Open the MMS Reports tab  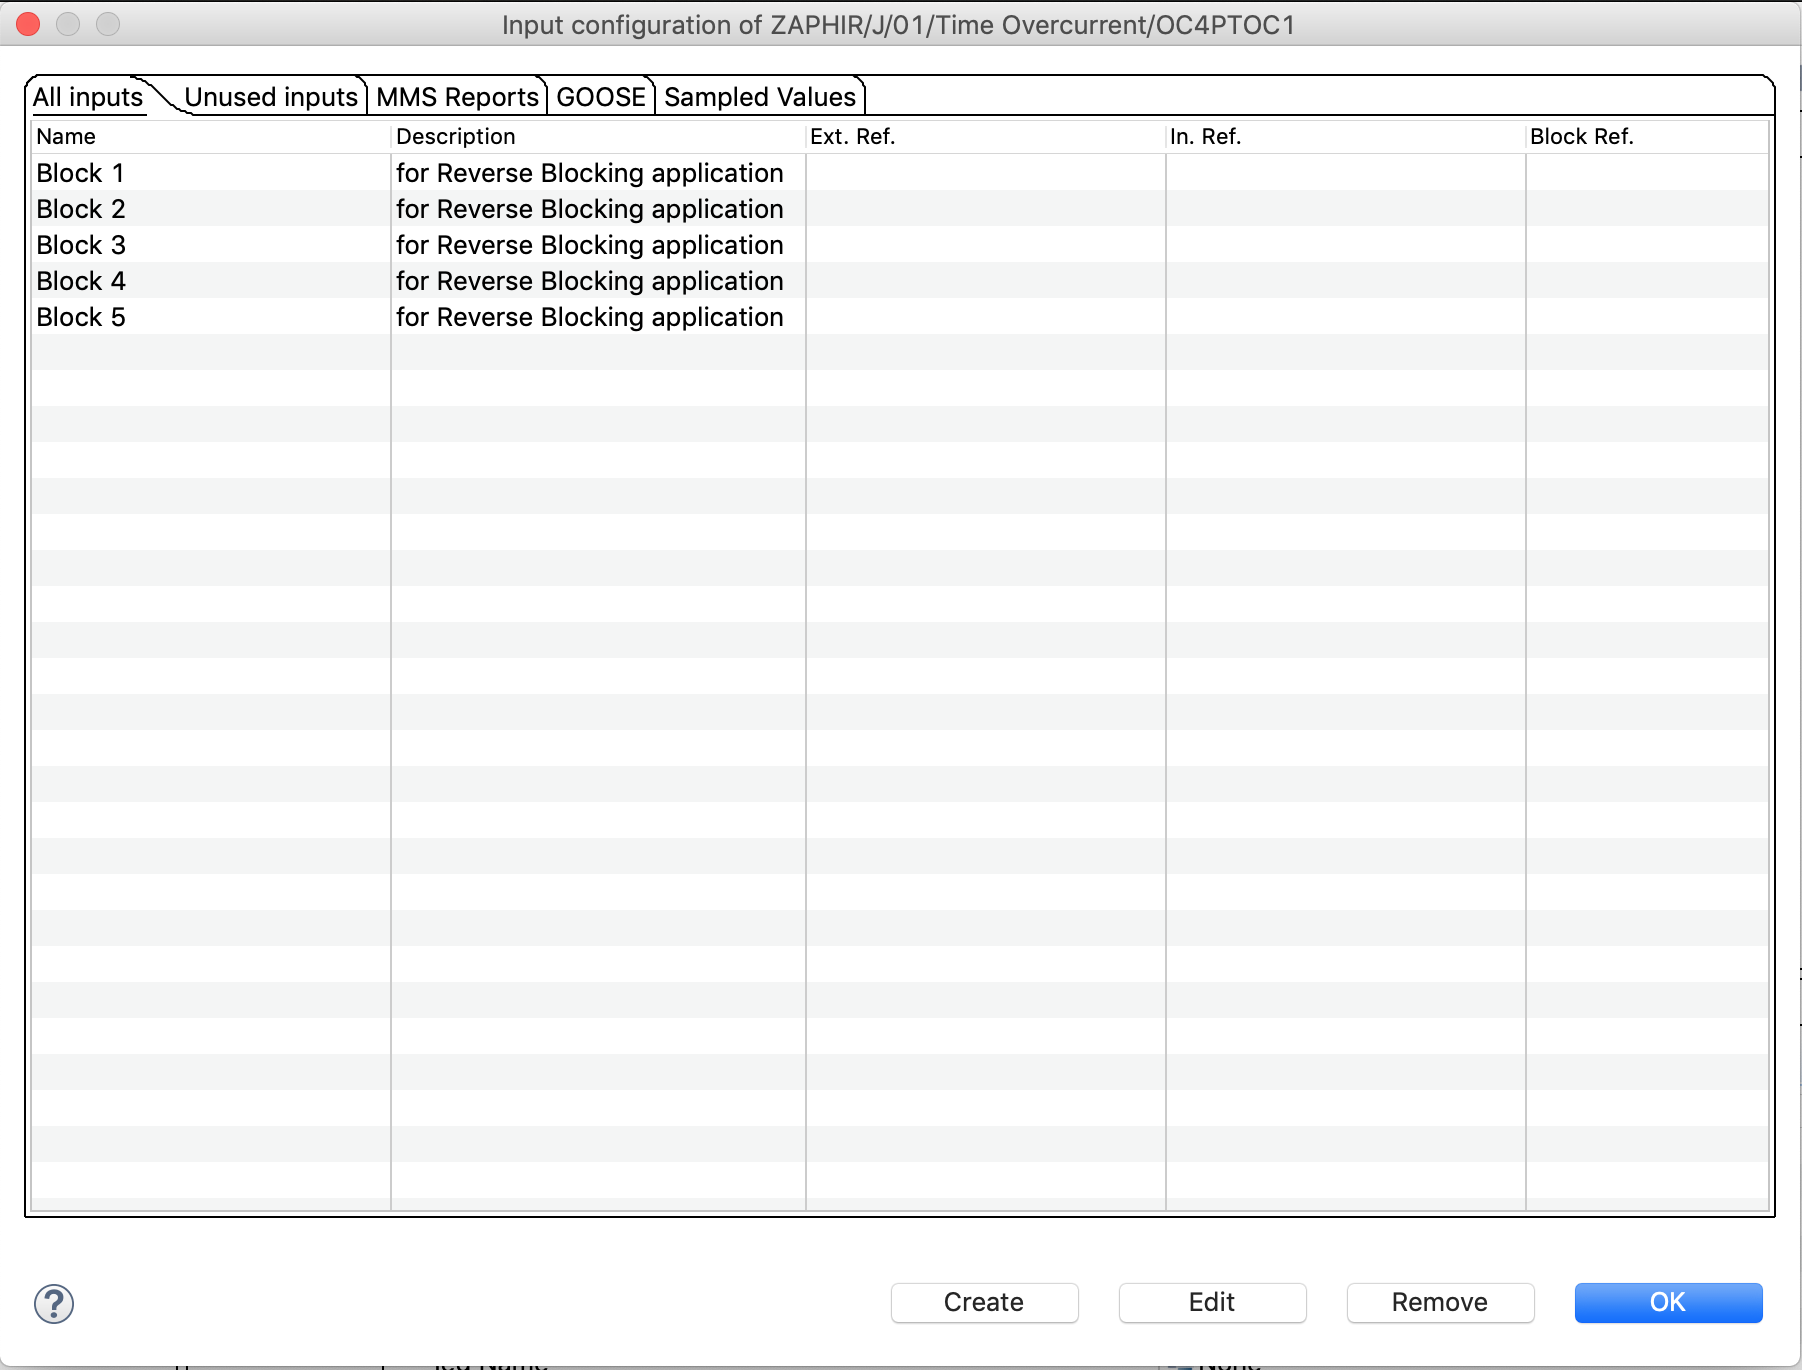(x=457, y=97)
